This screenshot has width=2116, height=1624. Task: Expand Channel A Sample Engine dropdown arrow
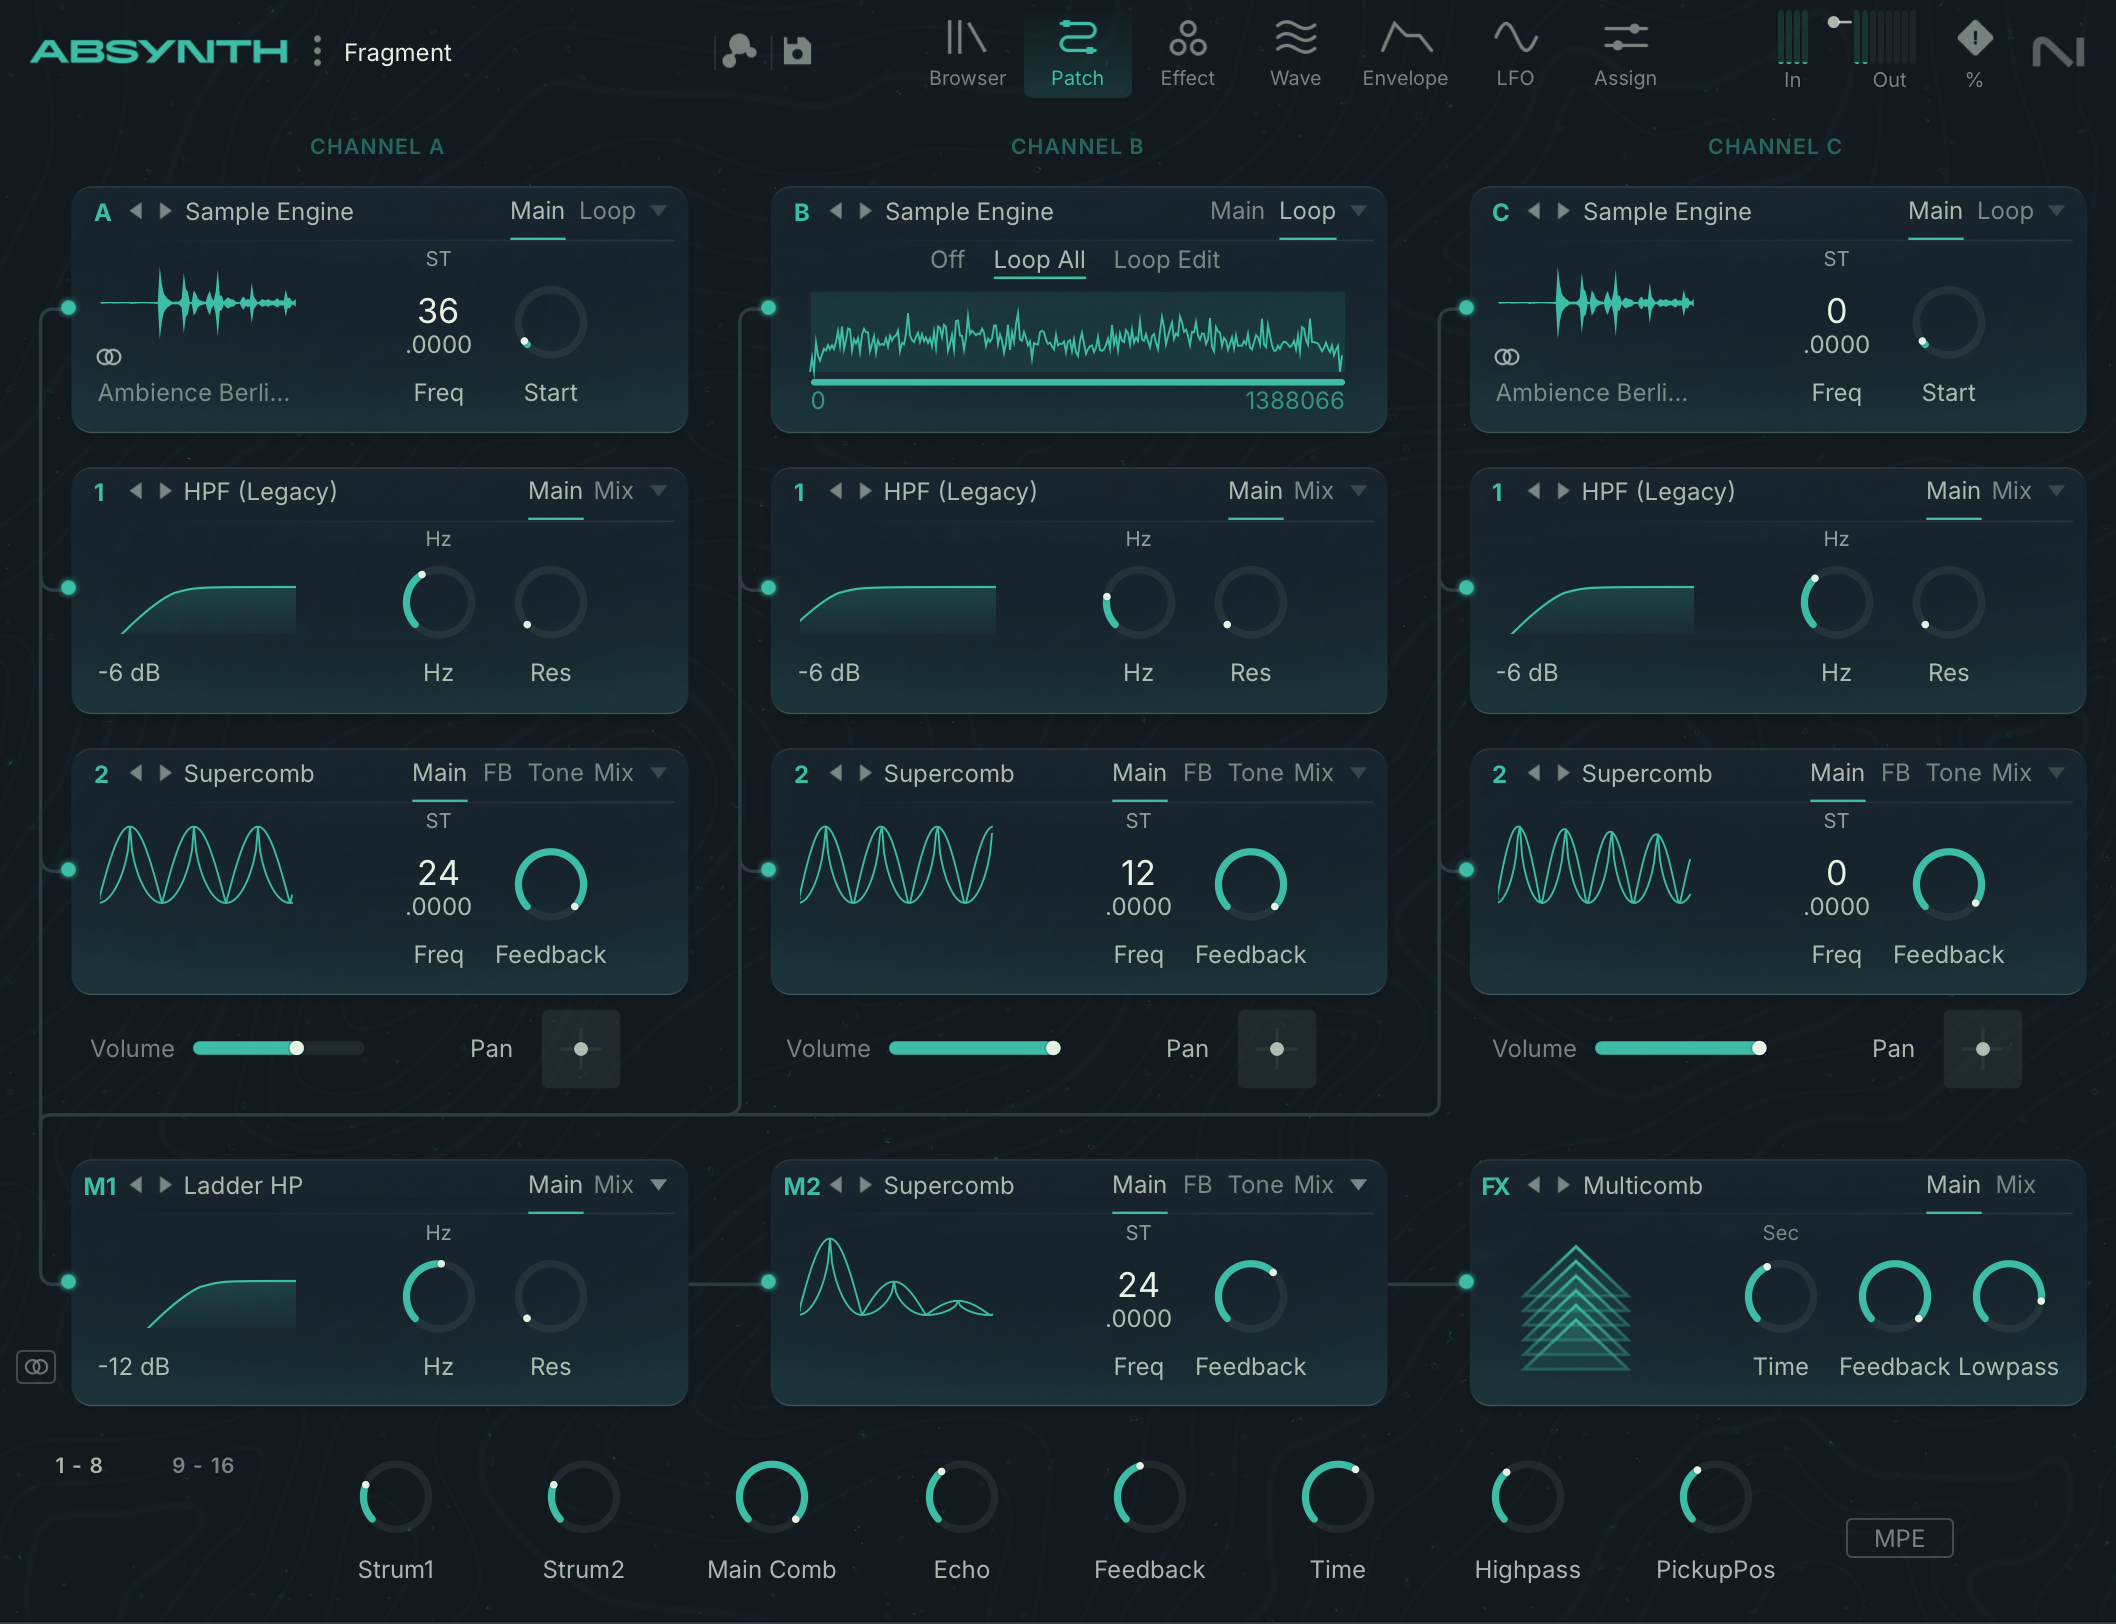pyautogui.click(x=658, y=211)
